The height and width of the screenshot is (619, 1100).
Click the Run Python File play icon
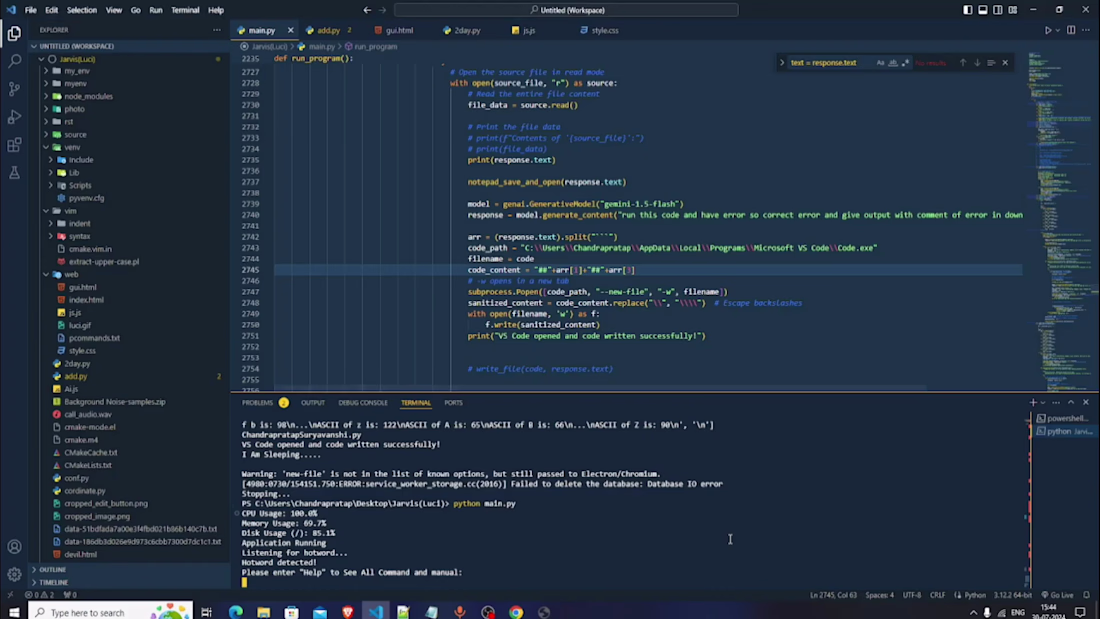[1047, 30]
